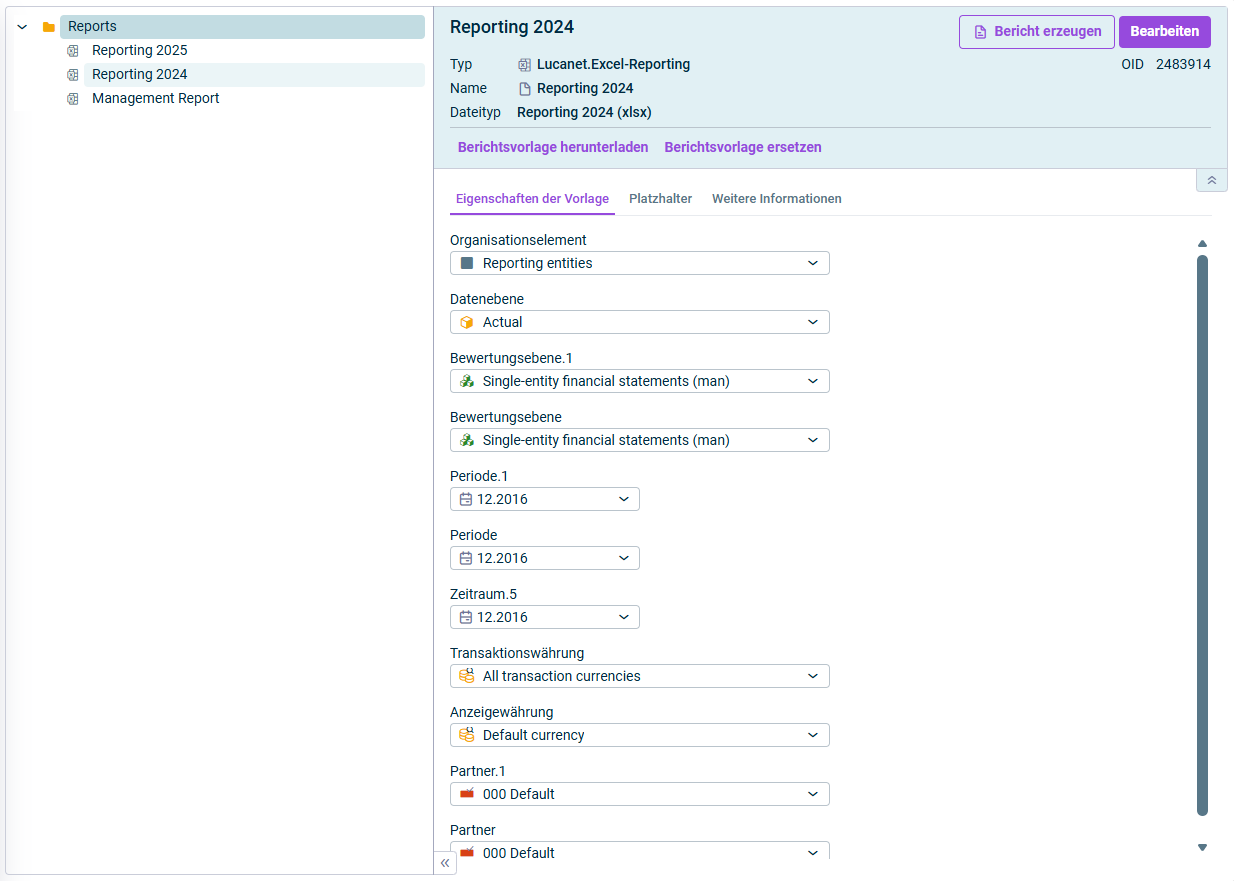Screen dimensions: 1234x881
Task: Click Berichtsvorlage herunterladen link
Action: pos(553,147)
